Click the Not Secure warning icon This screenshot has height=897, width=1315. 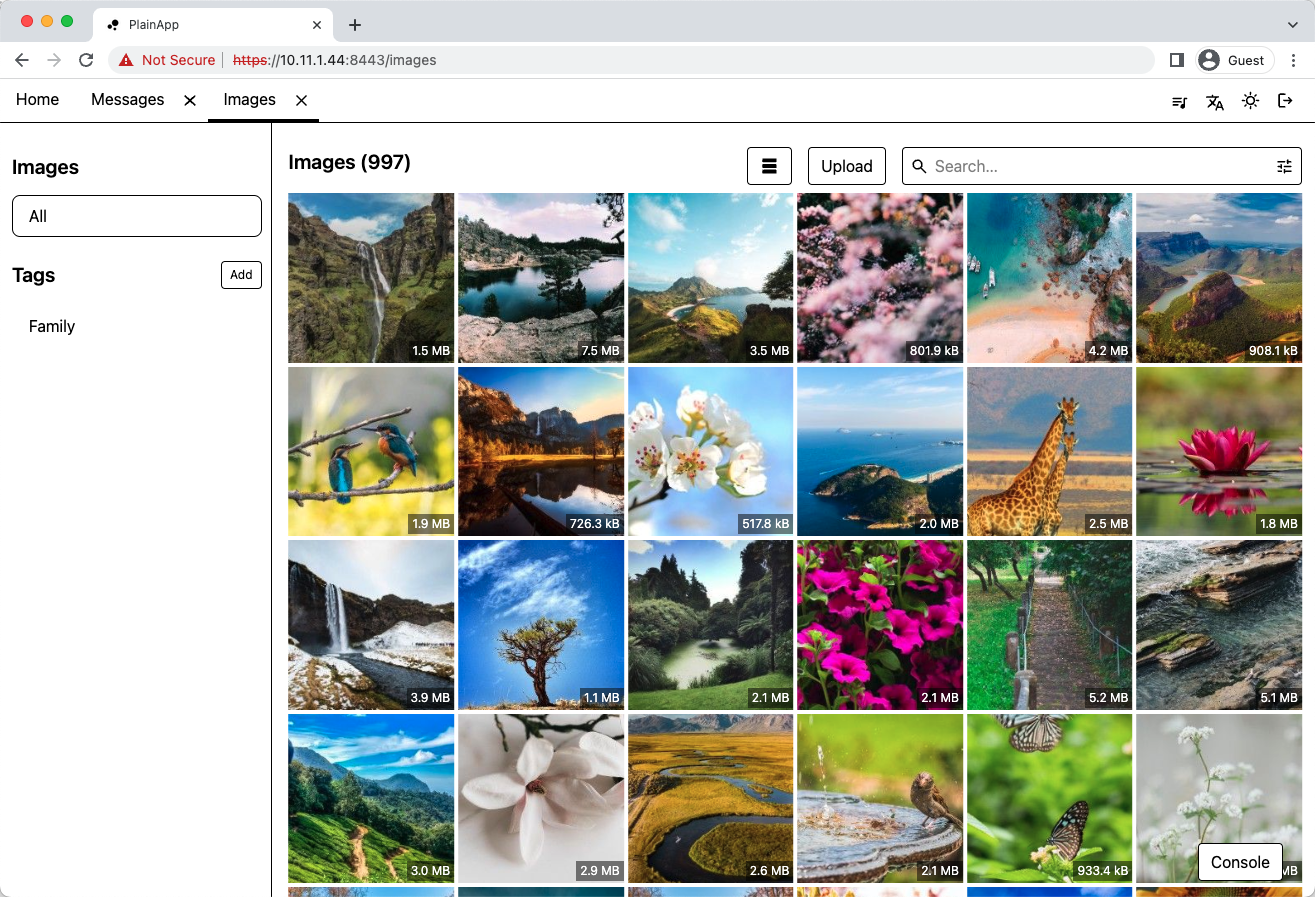tap(126, 60)
